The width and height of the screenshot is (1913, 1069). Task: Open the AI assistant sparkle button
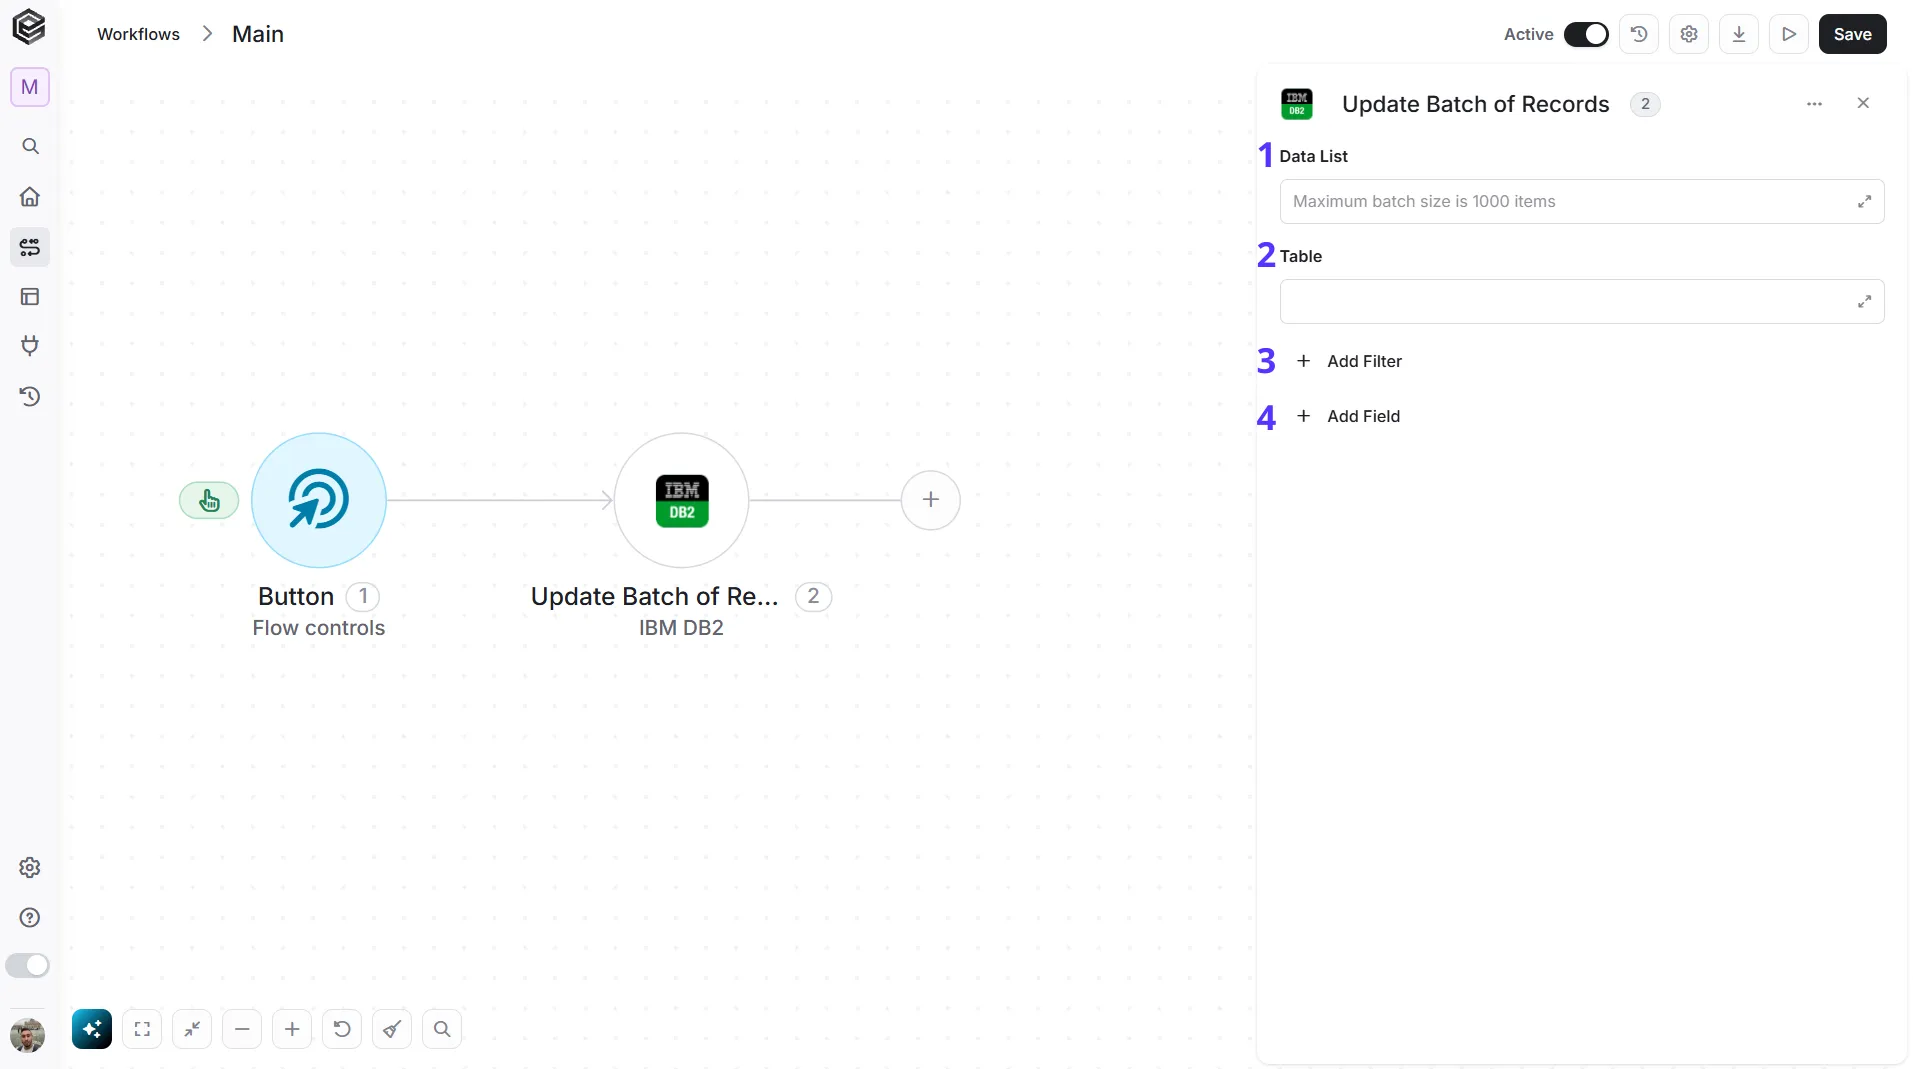92,1029
